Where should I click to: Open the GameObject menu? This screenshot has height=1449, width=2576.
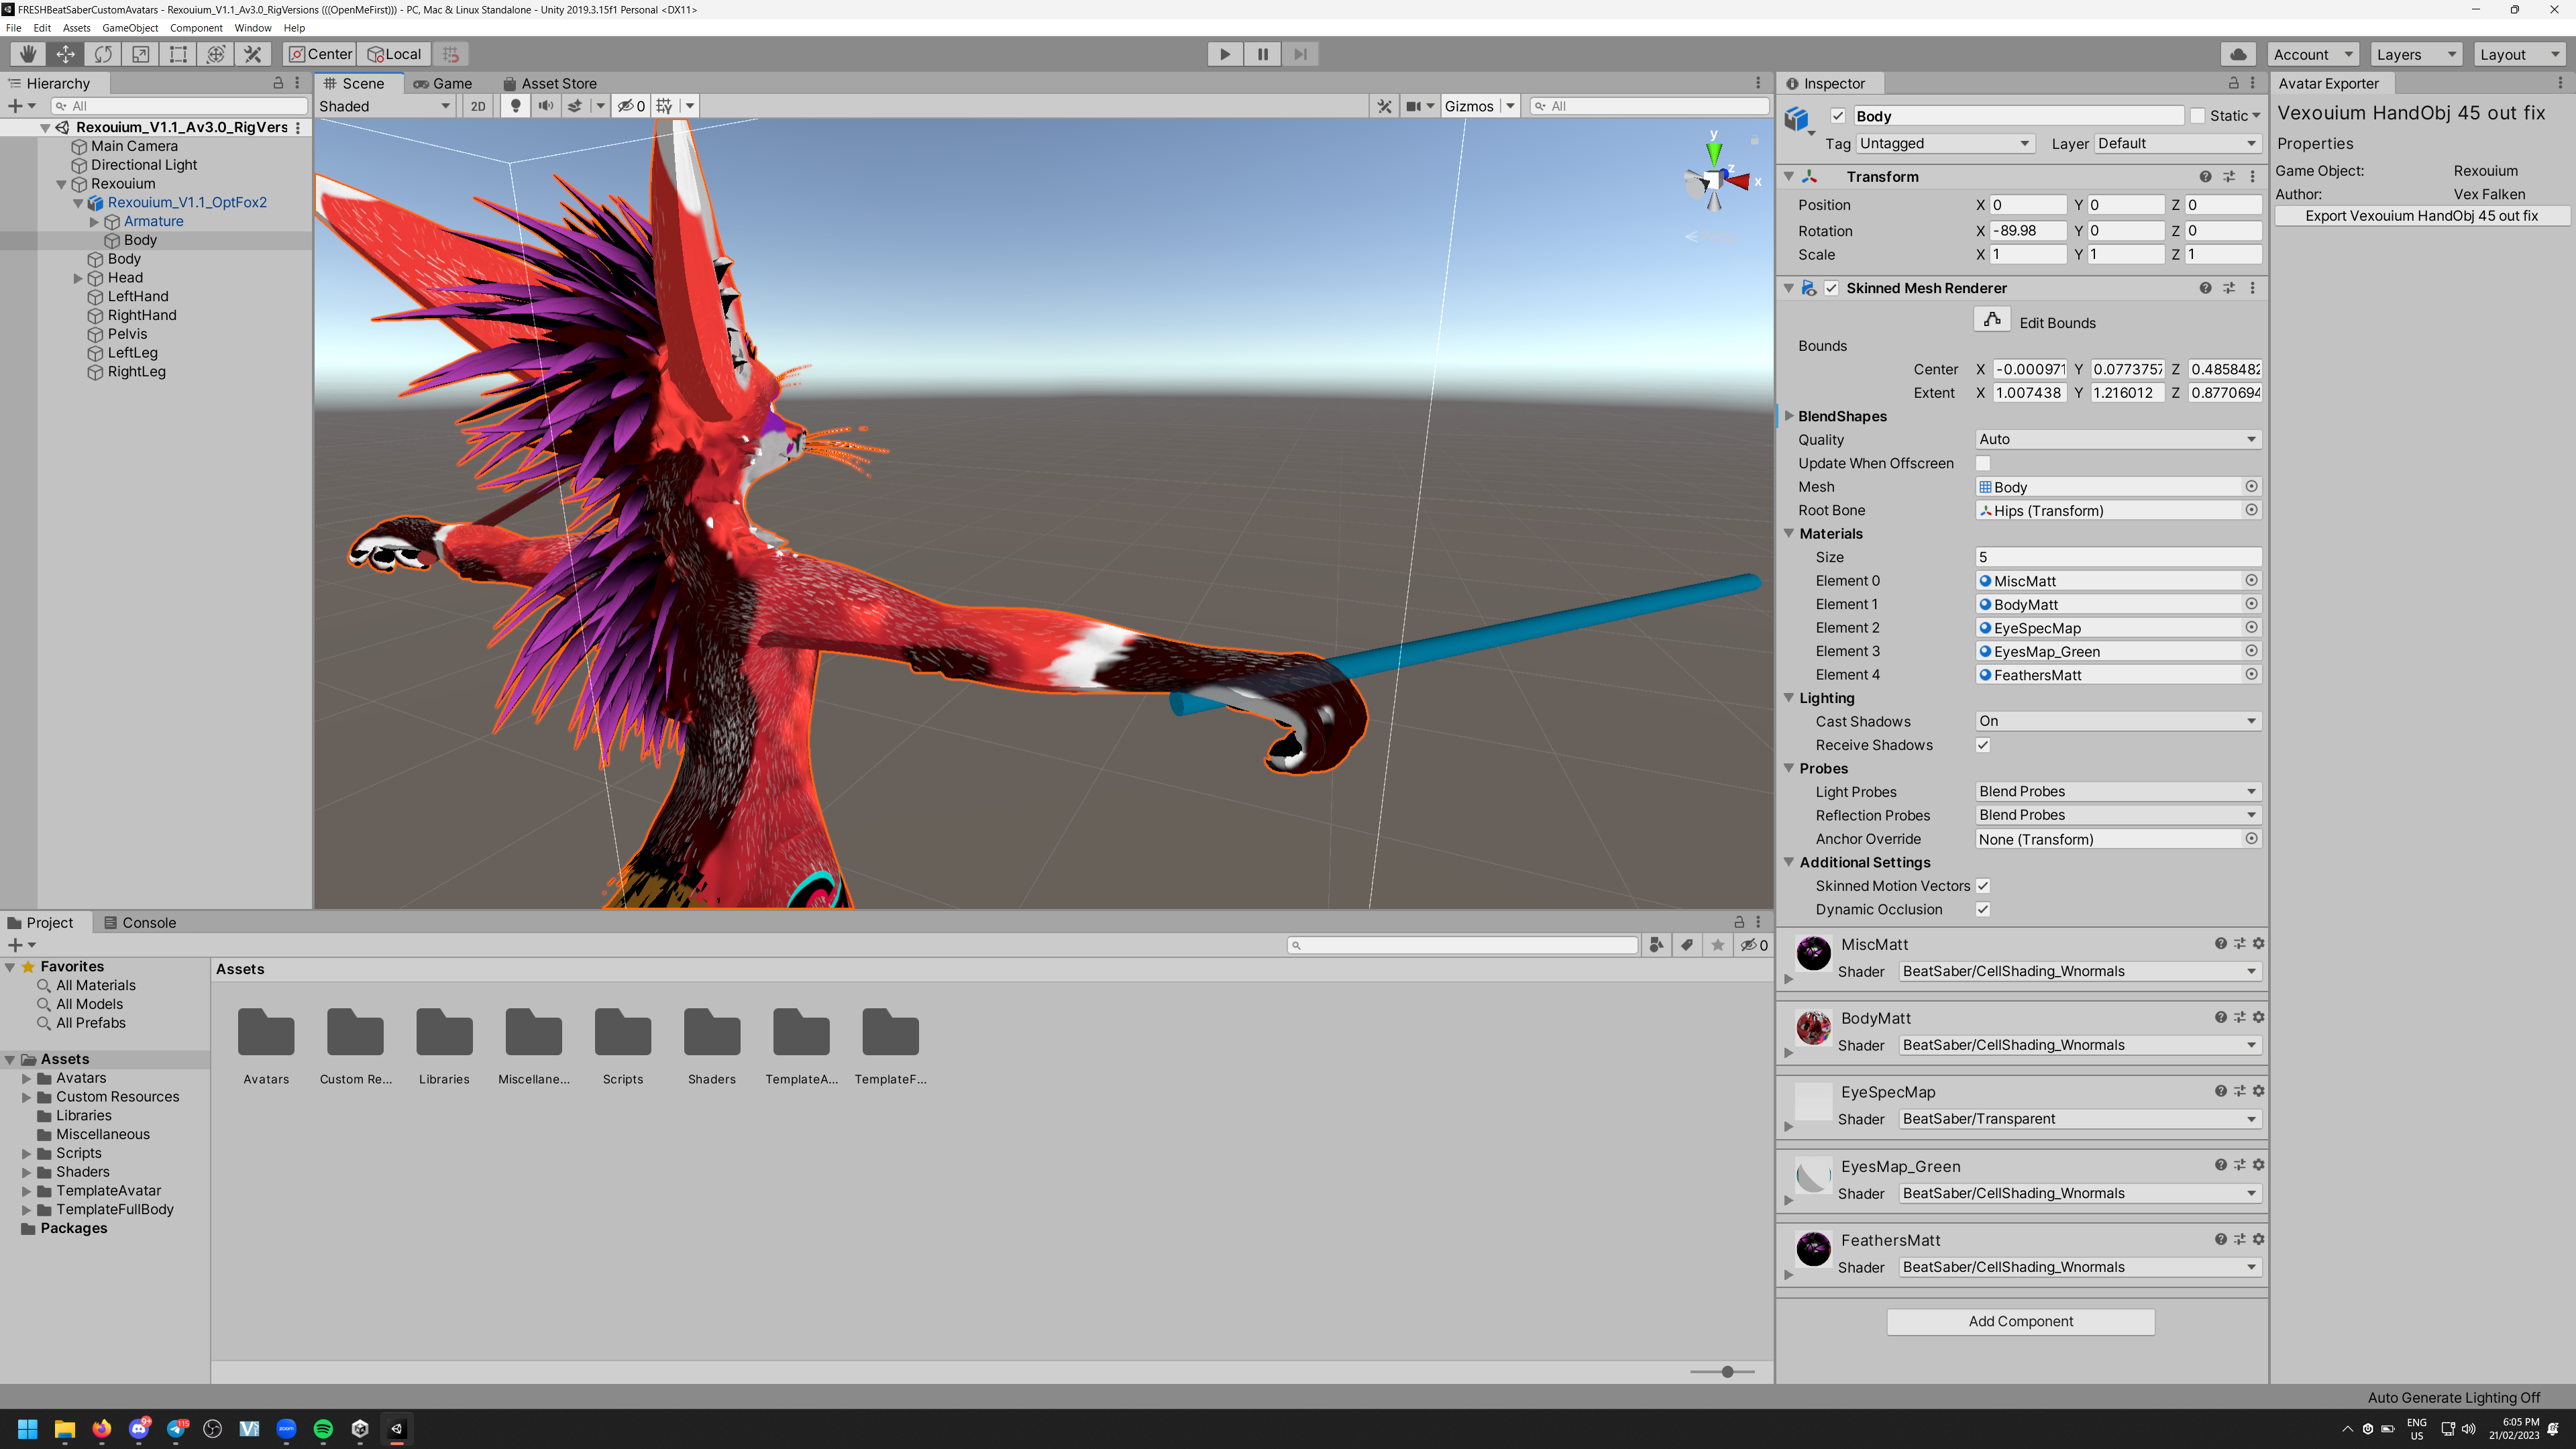tap(130, 28)
